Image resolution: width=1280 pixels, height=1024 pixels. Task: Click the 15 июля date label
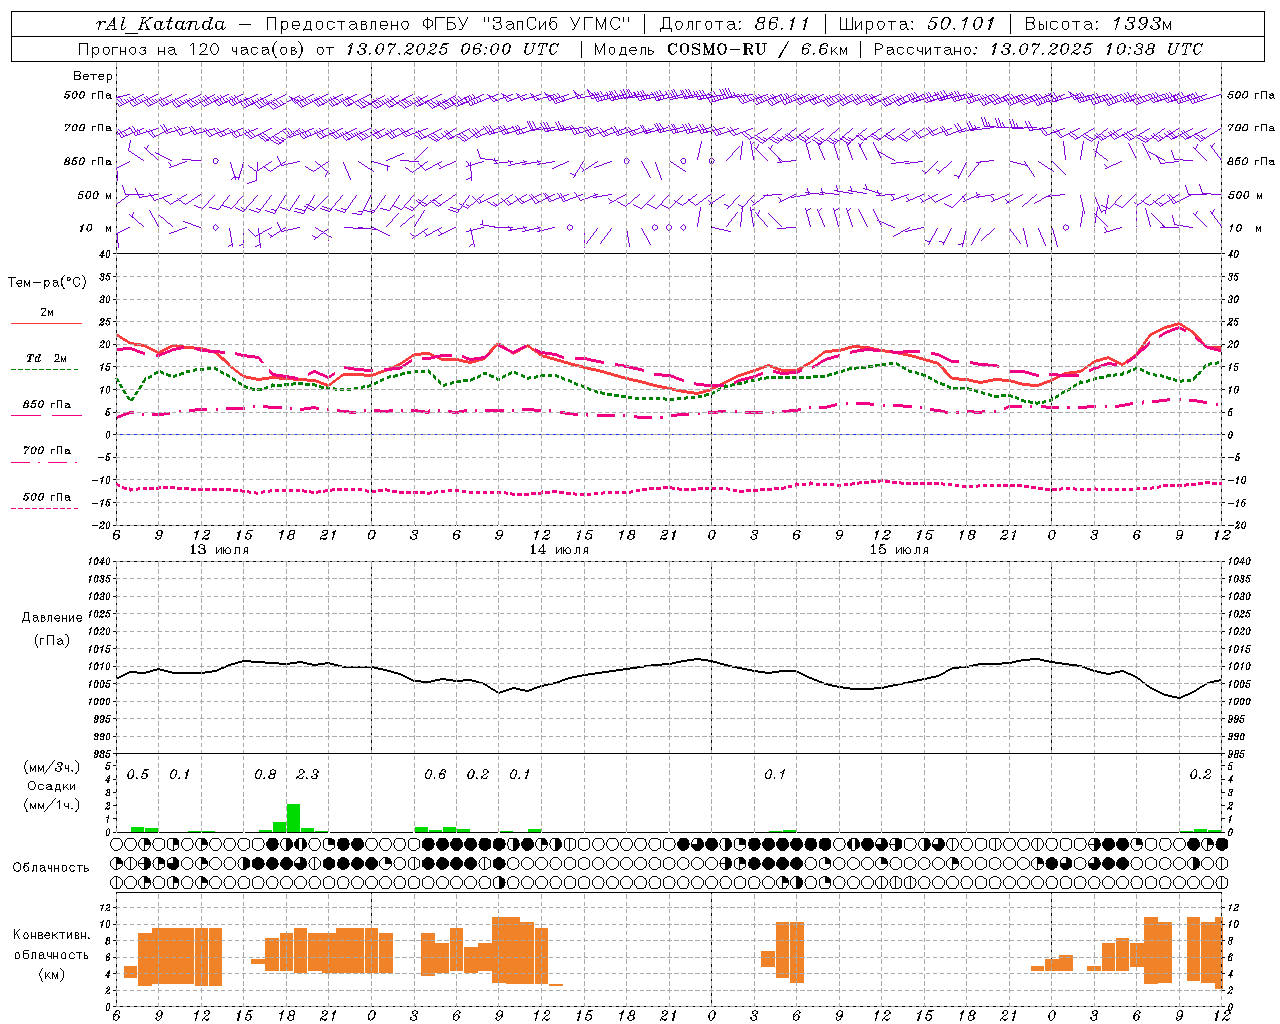(x=899, y=550)
